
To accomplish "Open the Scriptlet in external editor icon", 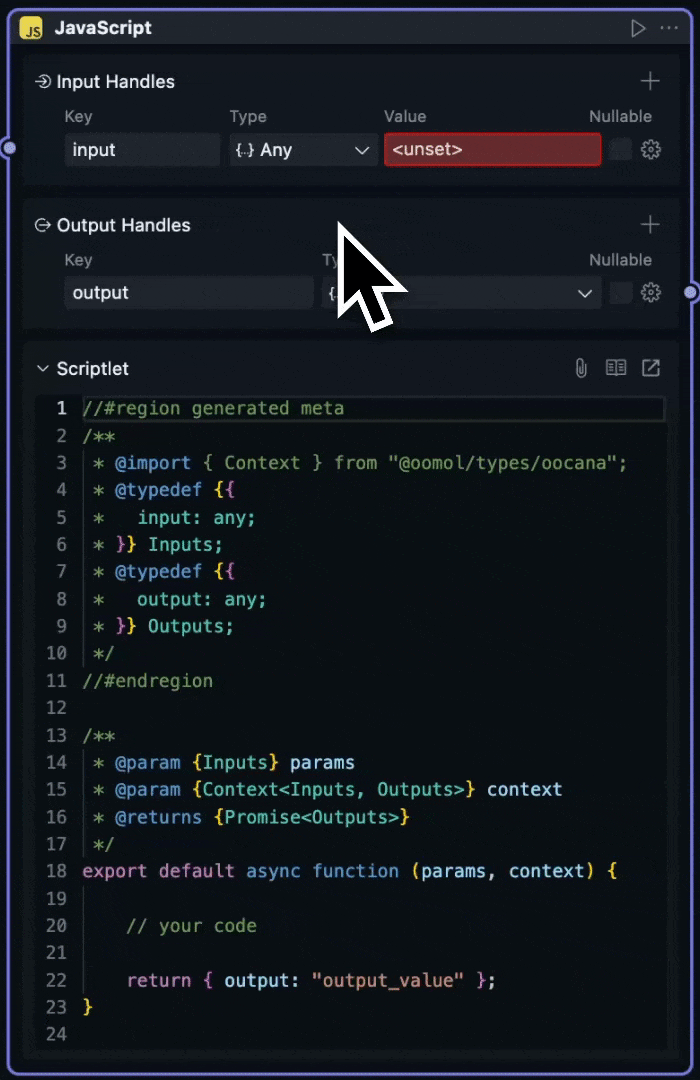I will (x=651, y=369).
